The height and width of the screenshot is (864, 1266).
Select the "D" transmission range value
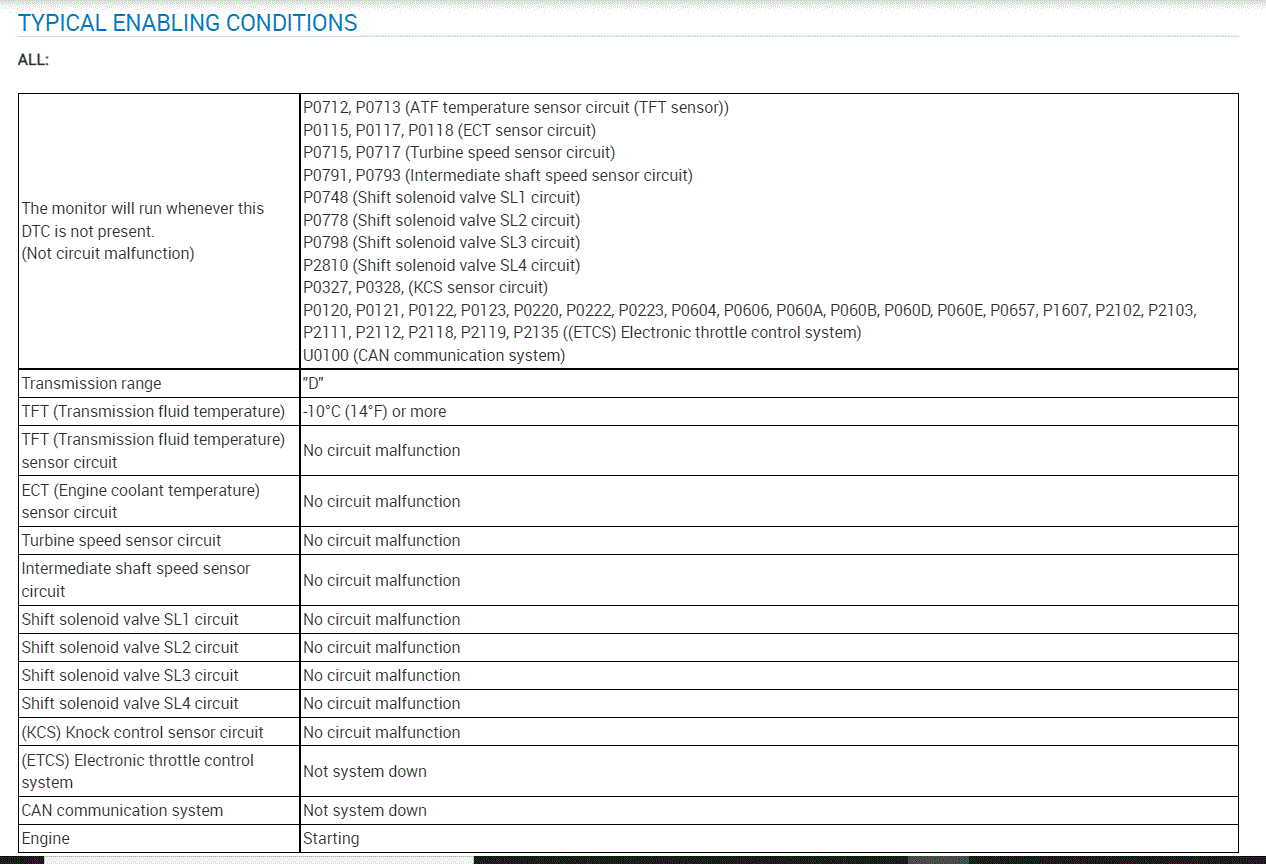pos(313,383)
